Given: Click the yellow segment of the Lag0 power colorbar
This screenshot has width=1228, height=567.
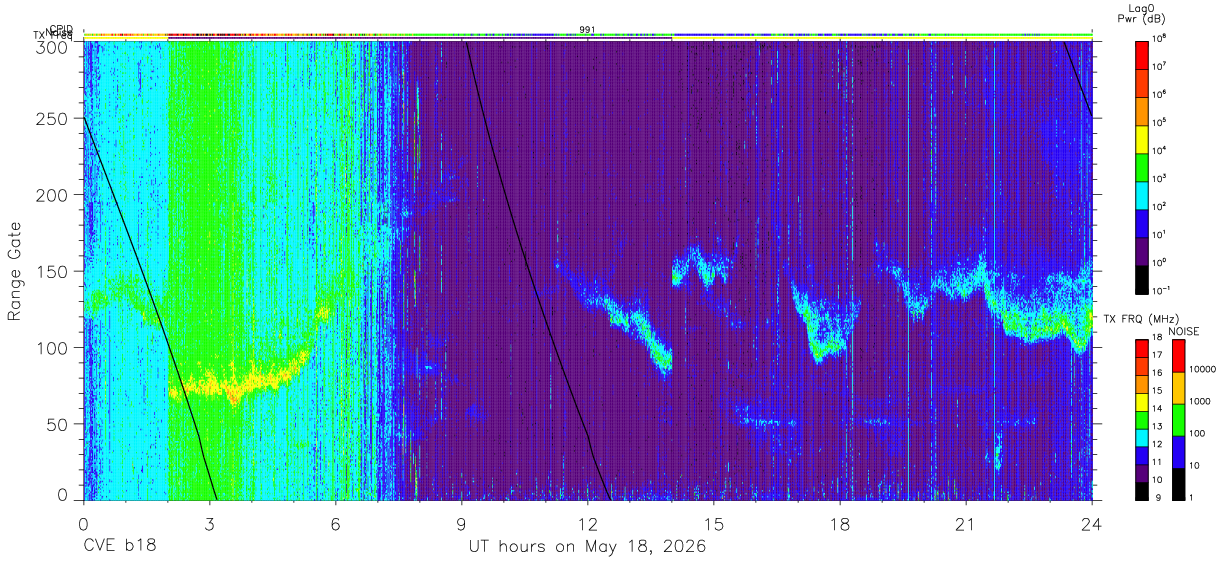Looking at the screenshot, I should pos(1142,137).
